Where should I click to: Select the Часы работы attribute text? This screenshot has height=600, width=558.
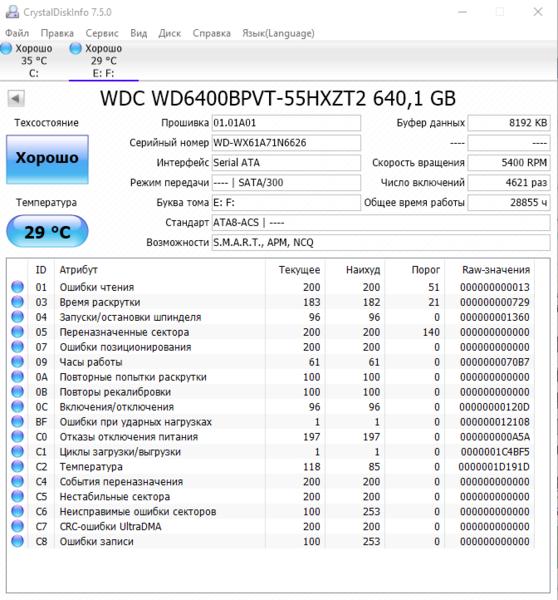click(x=91, y=362)
